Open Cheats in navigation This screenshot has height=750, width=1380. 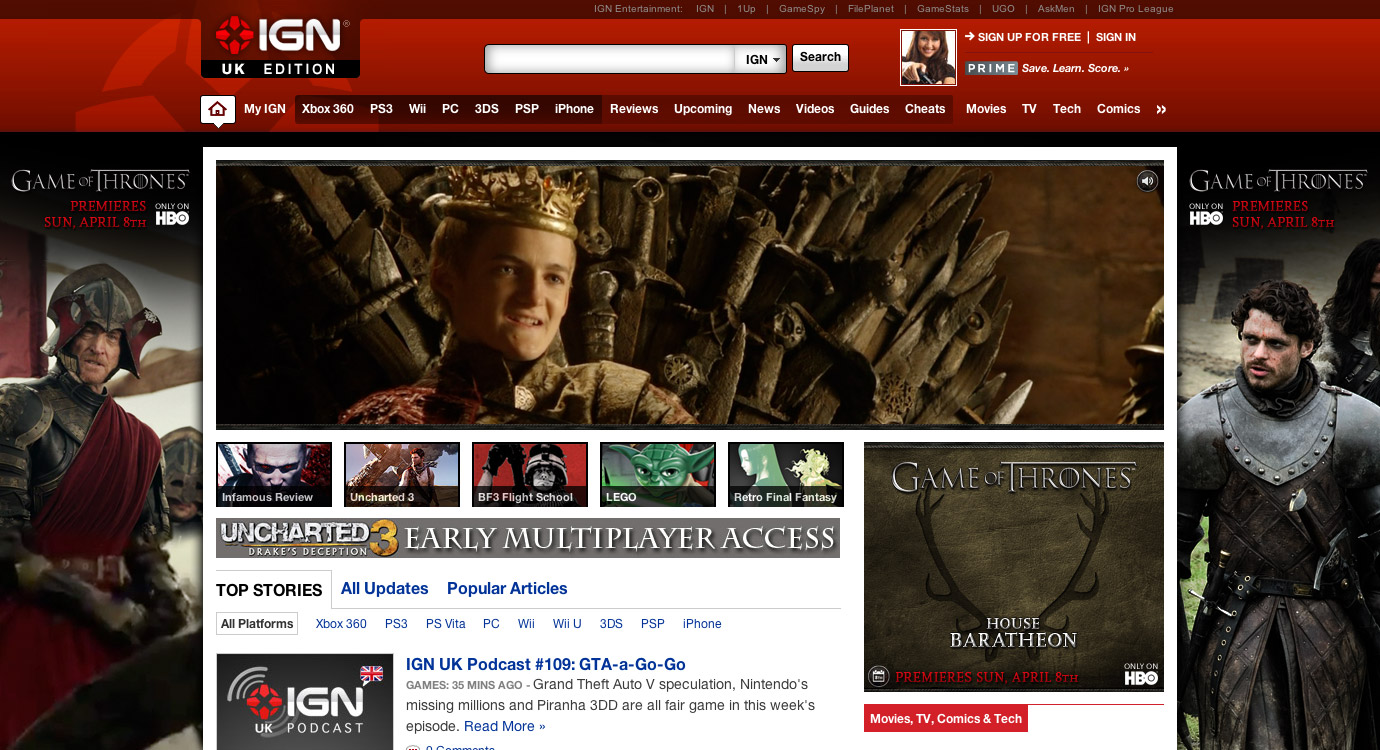pyautogui.click(x=925, y=109)
